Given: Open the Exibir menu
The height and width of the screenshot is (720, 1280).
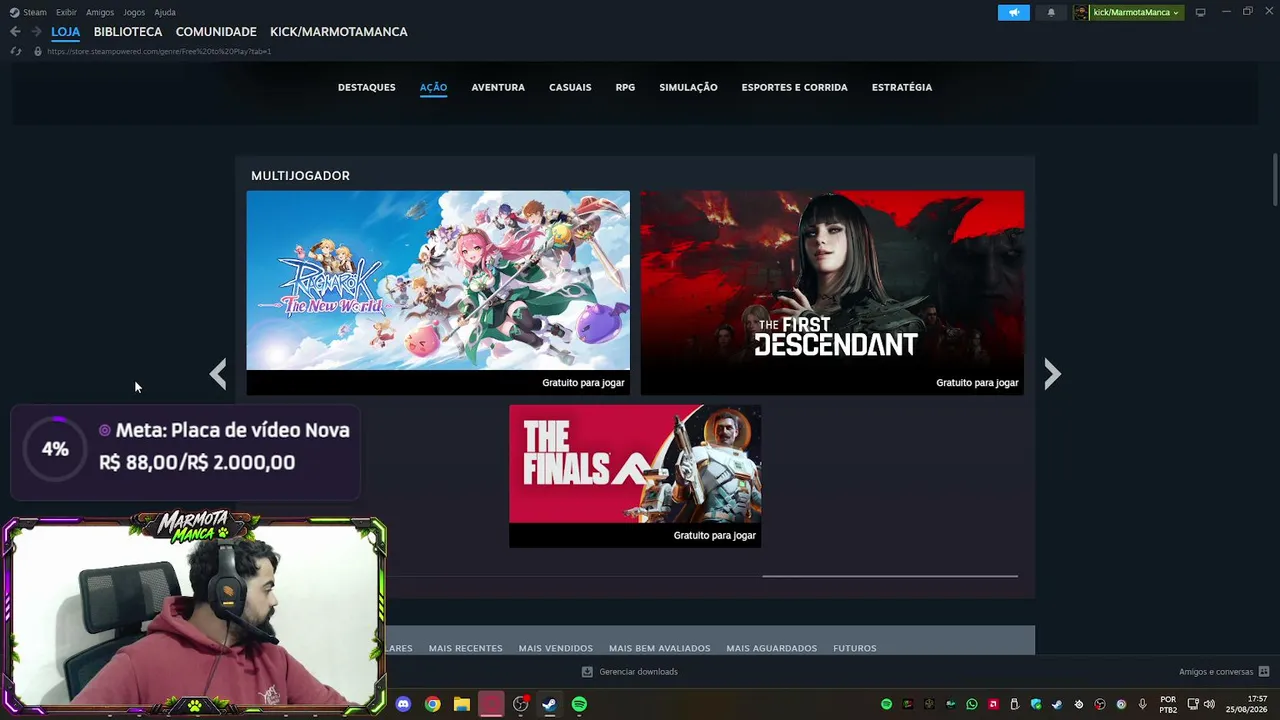Looking at the screenshot, I should [66, 12].
